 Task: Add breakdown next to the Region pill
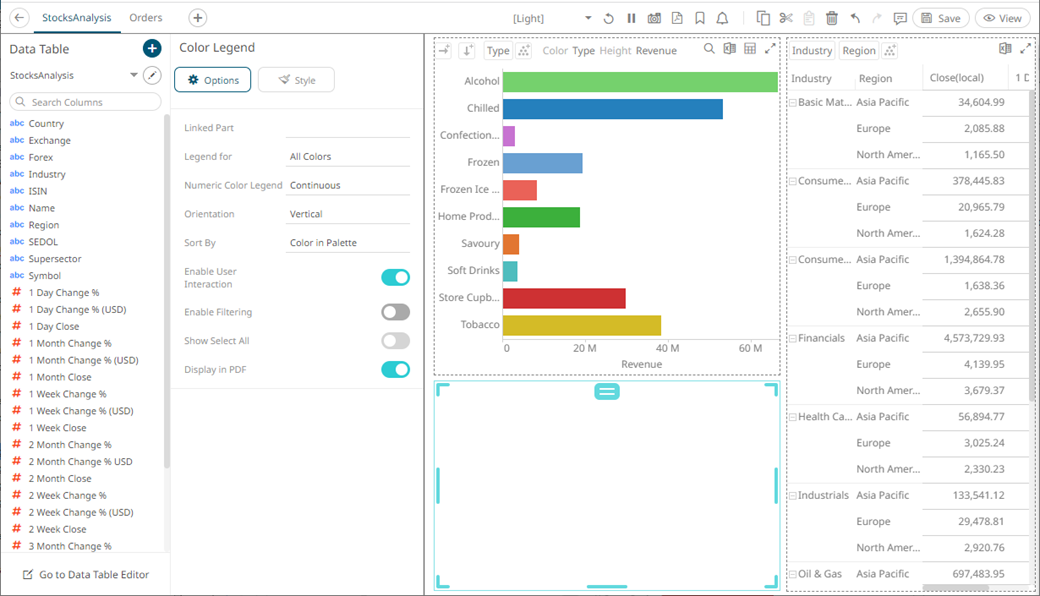pyautogui.click(x=889, y=50)
